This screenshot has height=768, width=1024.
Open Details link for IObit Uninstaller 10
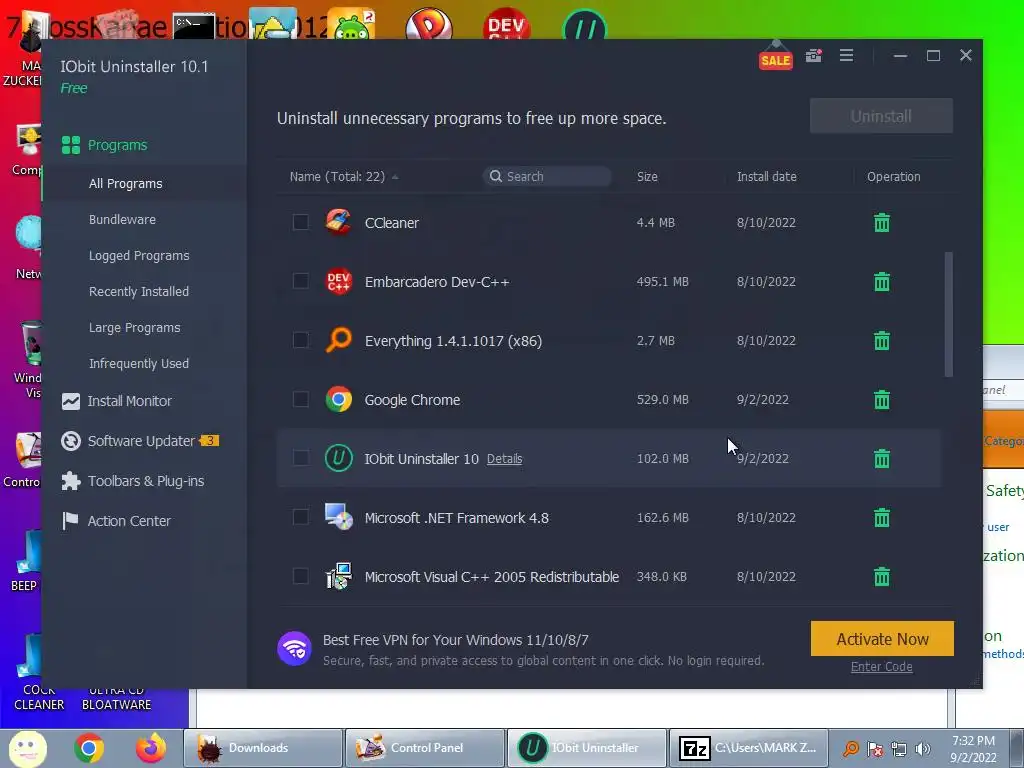504,458
